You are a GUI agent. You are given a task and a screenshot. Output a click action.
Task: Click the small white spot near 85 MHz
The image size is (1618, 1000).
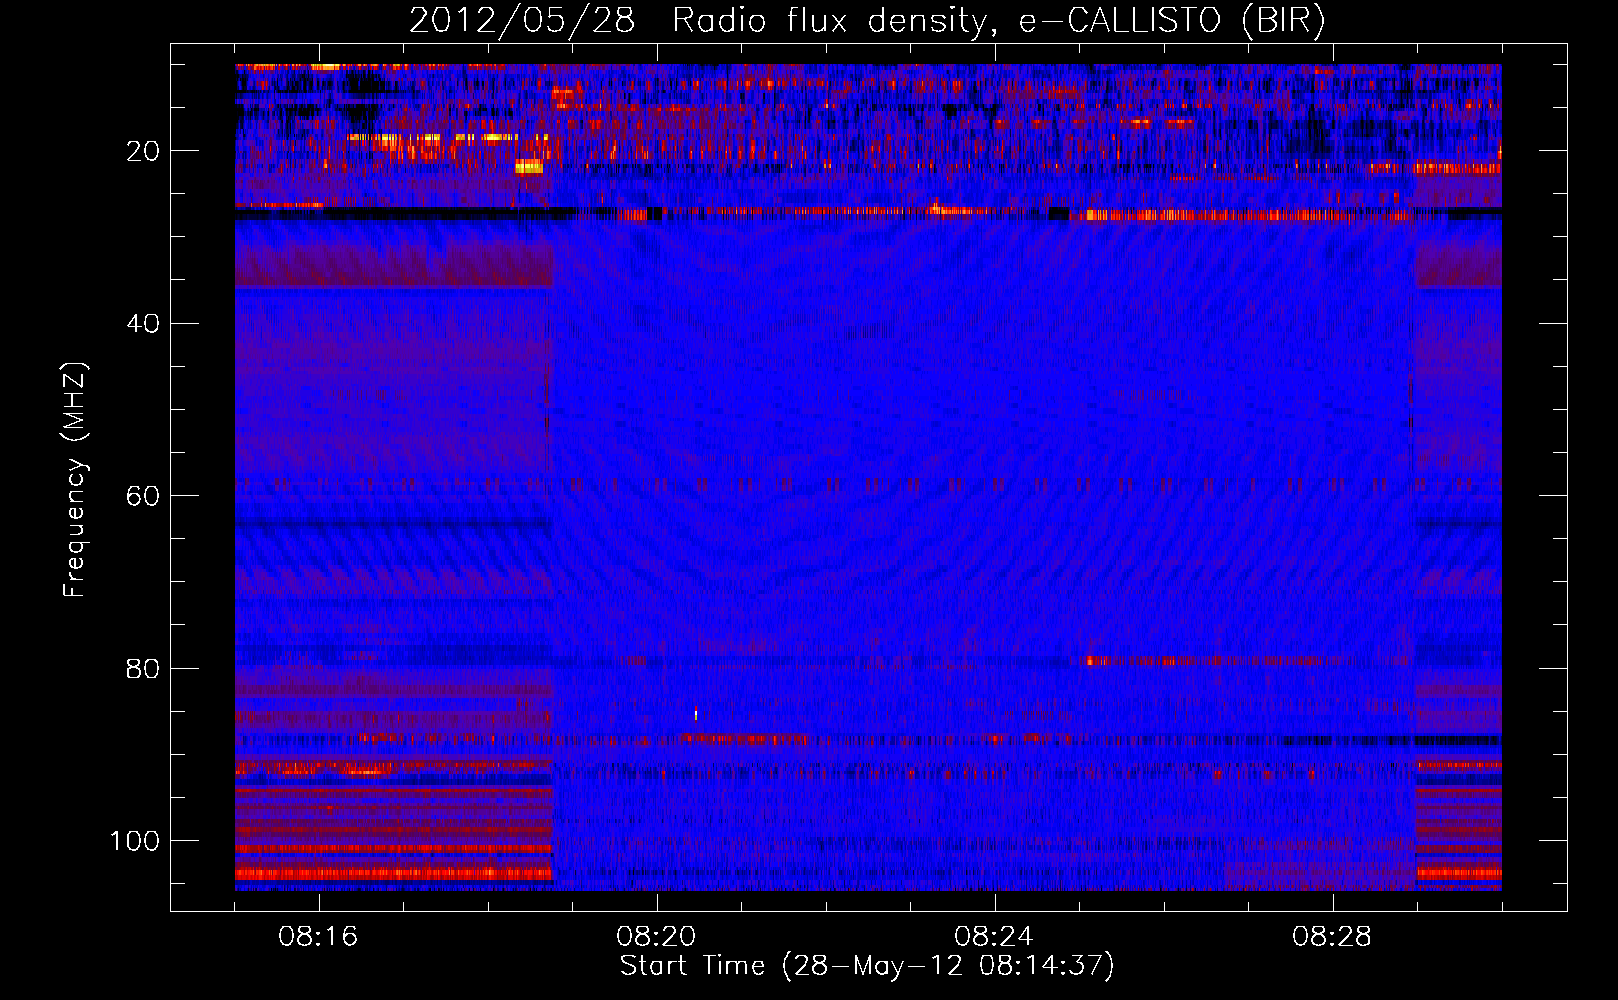pyautogui.click(x=696, y=714)
